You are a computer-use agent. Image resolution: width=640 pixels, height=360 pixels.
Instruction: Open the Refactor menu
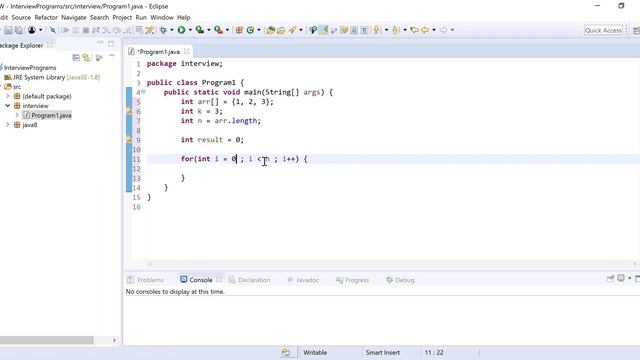pyautogui.click(x=46, y=18)
